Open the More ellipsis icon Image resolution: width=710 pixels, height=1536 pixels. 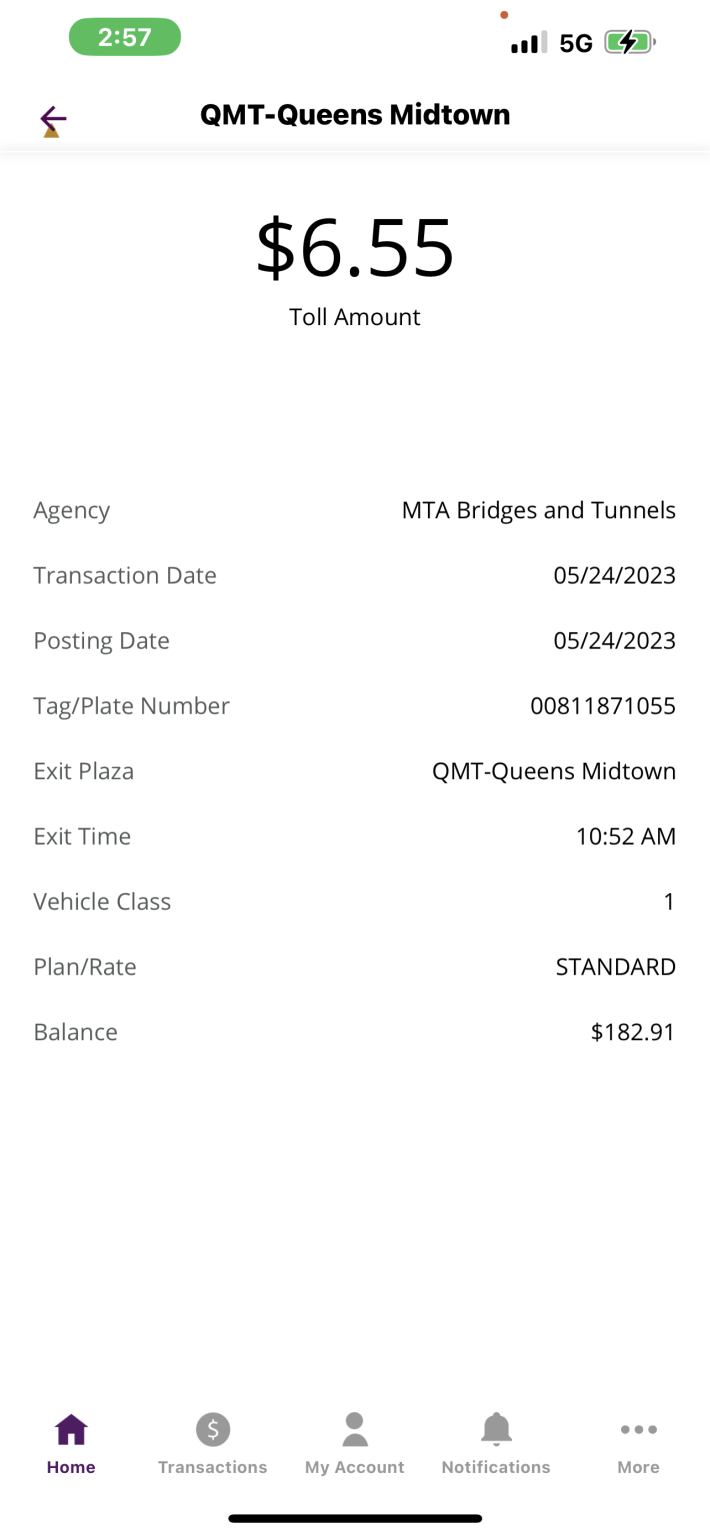pyautogui.click(x=638, y=1429)
